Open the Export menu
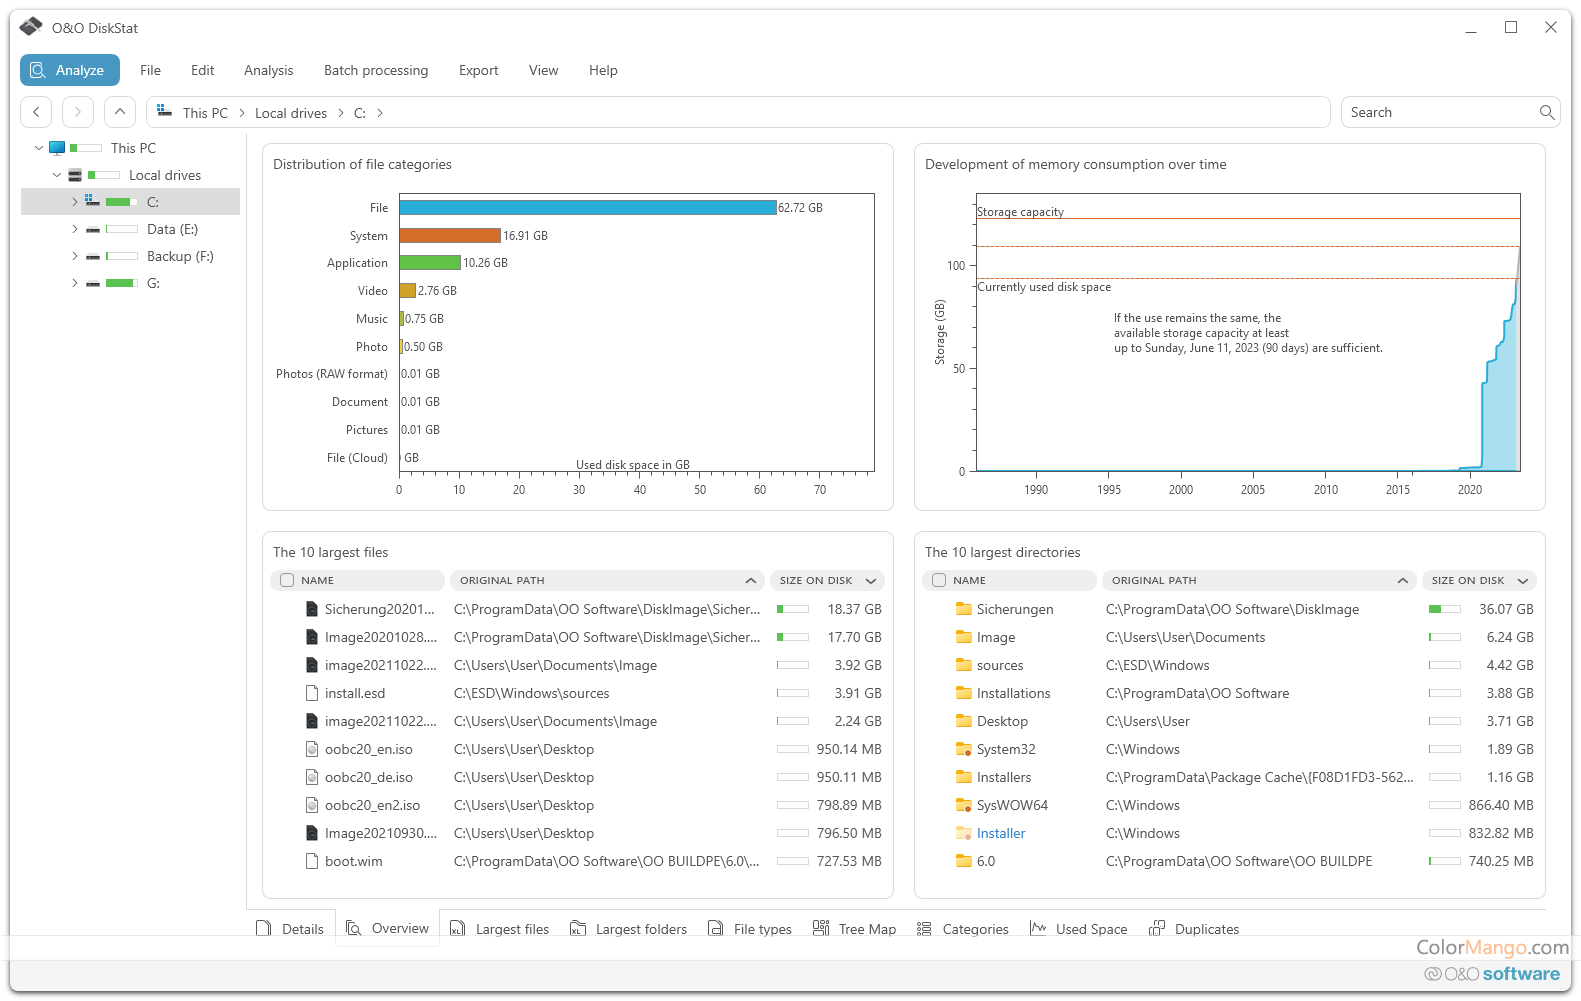 [479, 70]
